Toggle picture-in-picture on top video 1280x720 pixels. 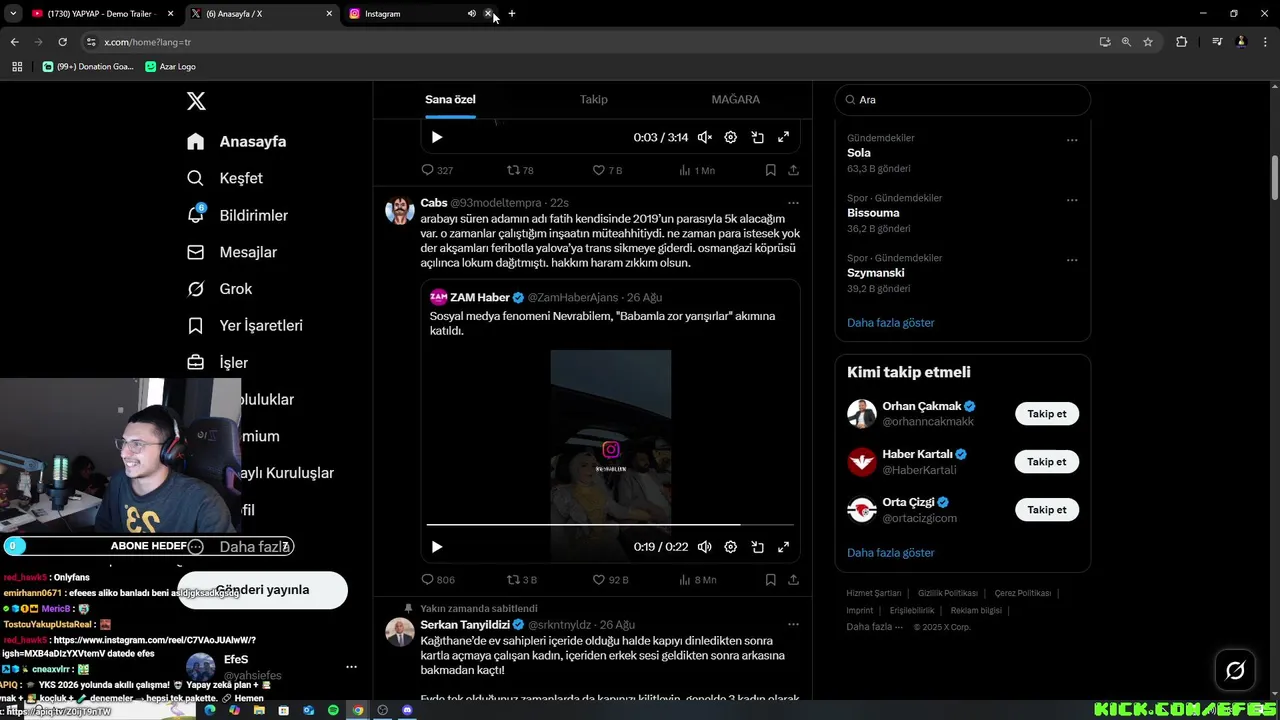[x=758, y=137]
